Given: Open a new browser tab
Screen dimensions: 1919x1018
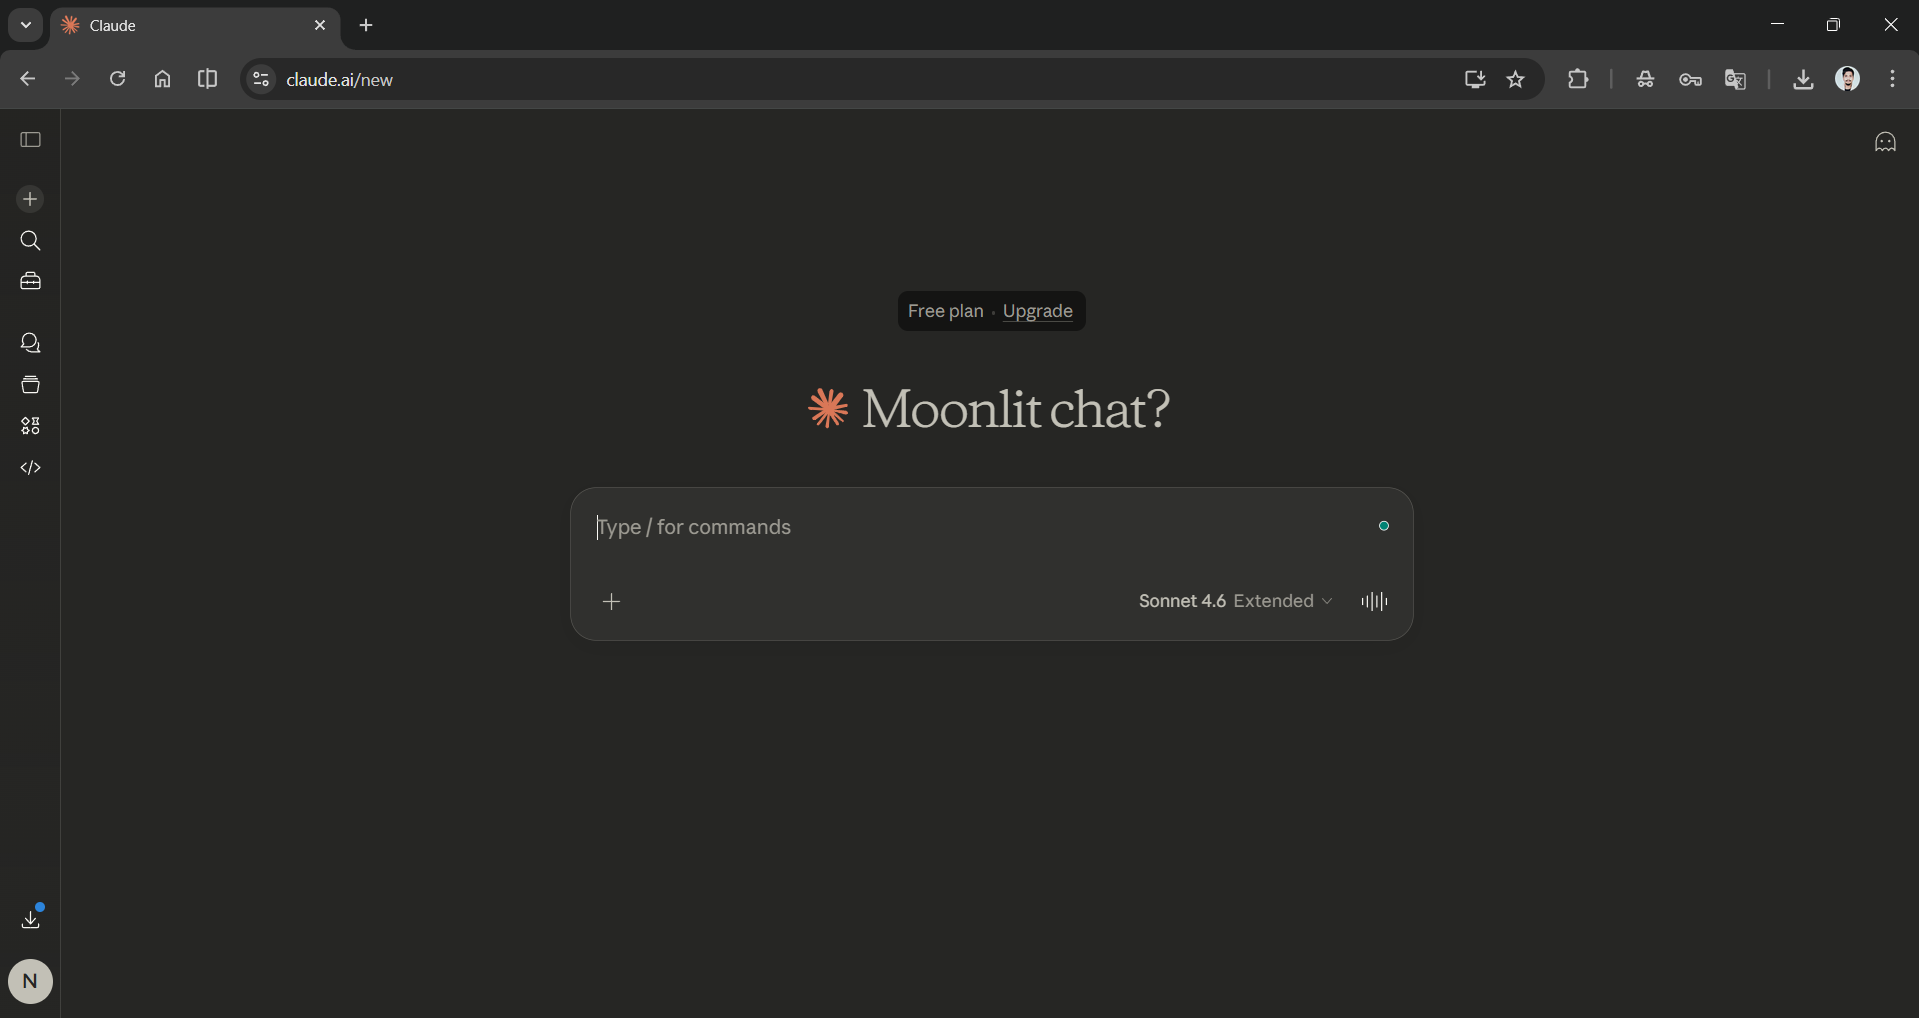Looking at the screenshot, I should (366, 25).
